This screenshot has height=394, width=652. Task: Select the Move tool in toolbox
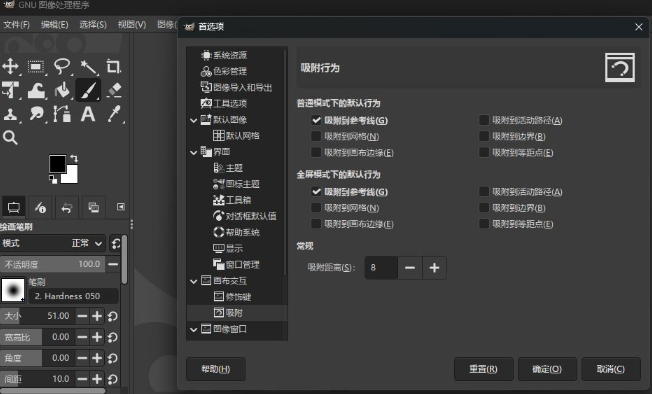[10, 66]
